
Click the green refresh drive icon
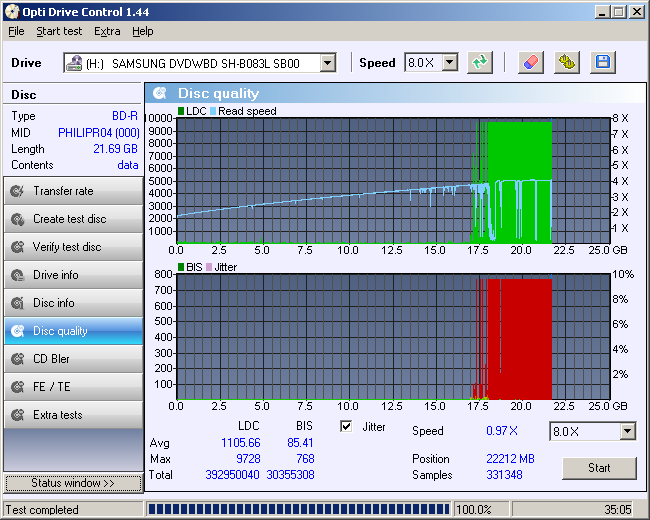pyautogui.click(x=481, y=63)
